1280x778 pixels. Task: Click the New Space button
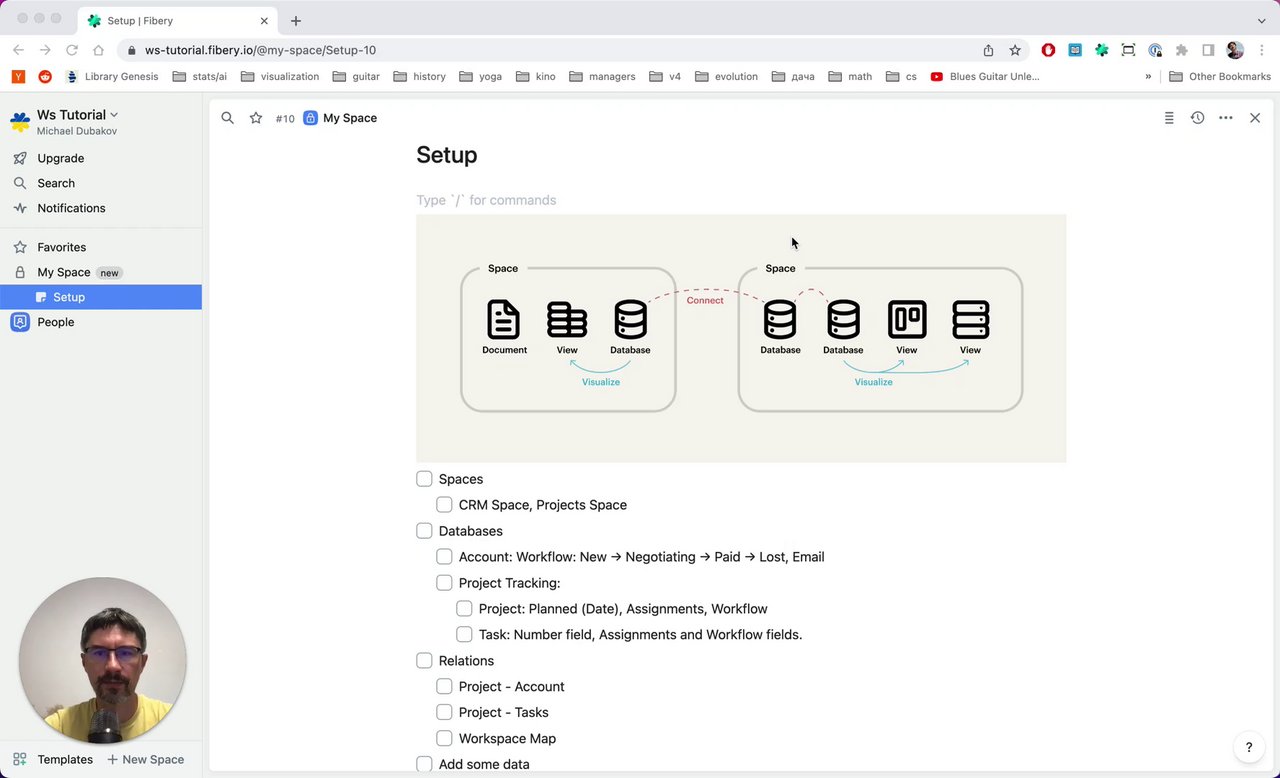pos(146,759)
